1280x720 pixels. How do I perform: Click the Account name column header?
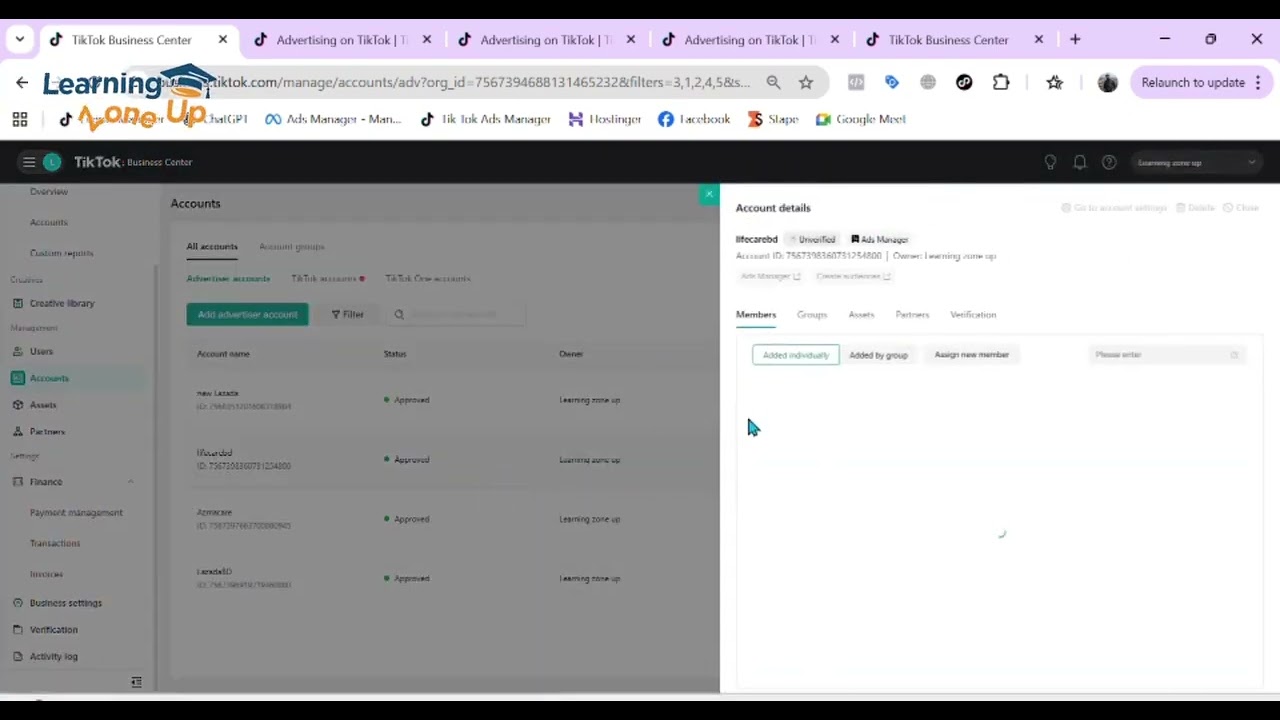pyautogui.click(x=223, y=354)
